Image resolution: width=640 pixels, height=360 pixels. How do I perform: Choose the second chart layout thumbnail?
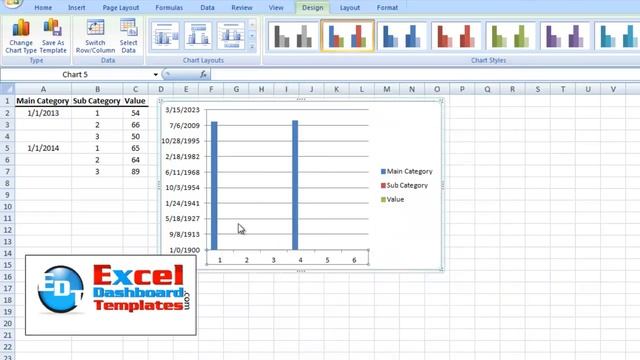click(x=198, y=36)
